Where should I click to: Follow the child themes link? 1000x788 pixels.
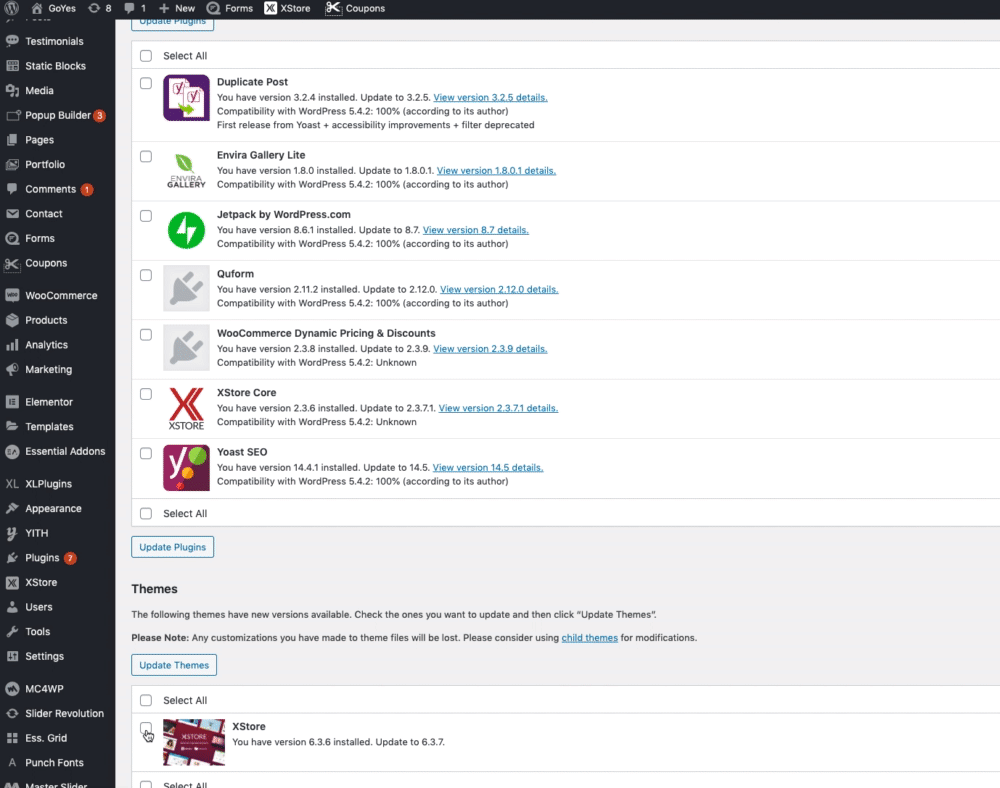click(x=589, y=638)
